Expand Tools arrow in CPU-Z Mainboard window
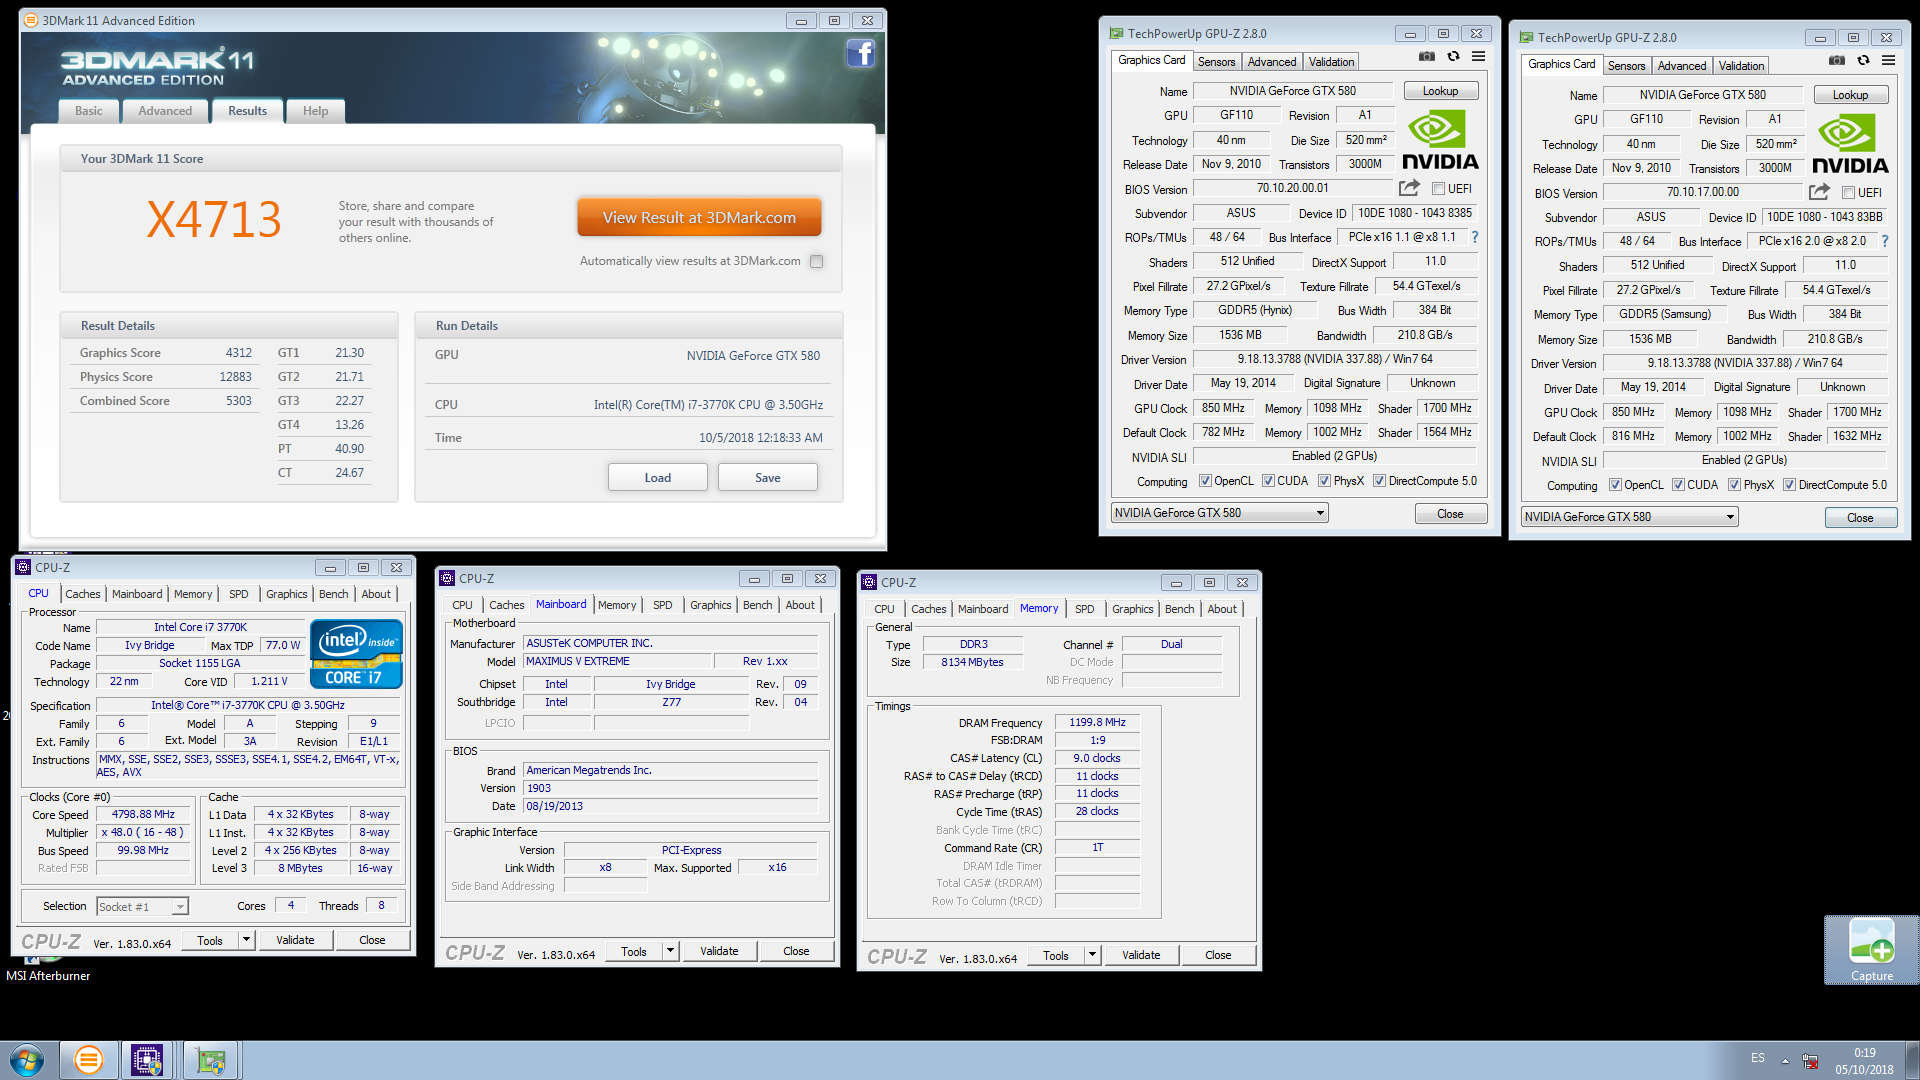 pos(670,951)
